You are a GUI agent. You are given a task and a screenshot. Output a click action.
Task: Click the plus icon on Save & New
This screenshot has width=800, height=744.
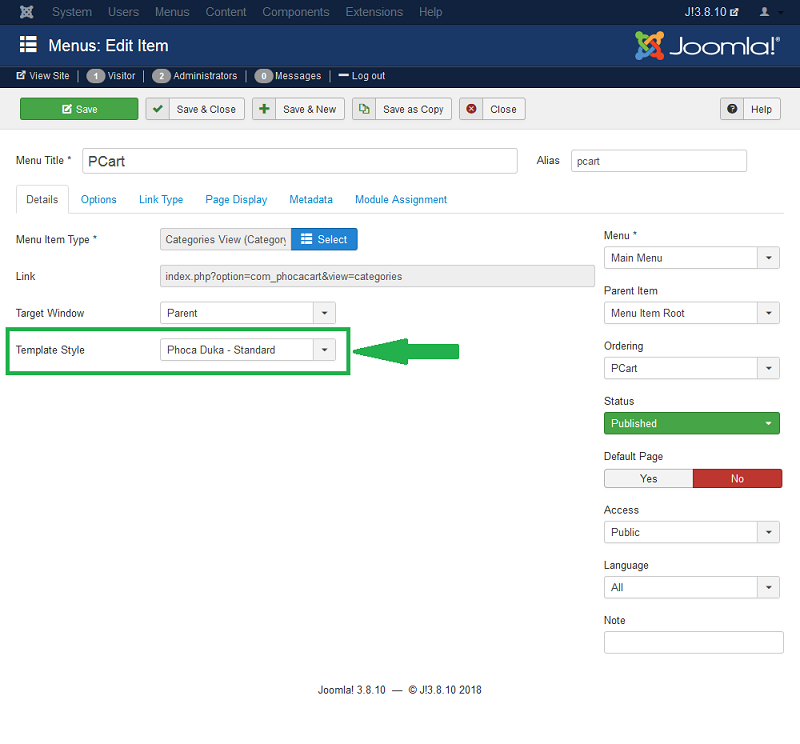point(264,109)
